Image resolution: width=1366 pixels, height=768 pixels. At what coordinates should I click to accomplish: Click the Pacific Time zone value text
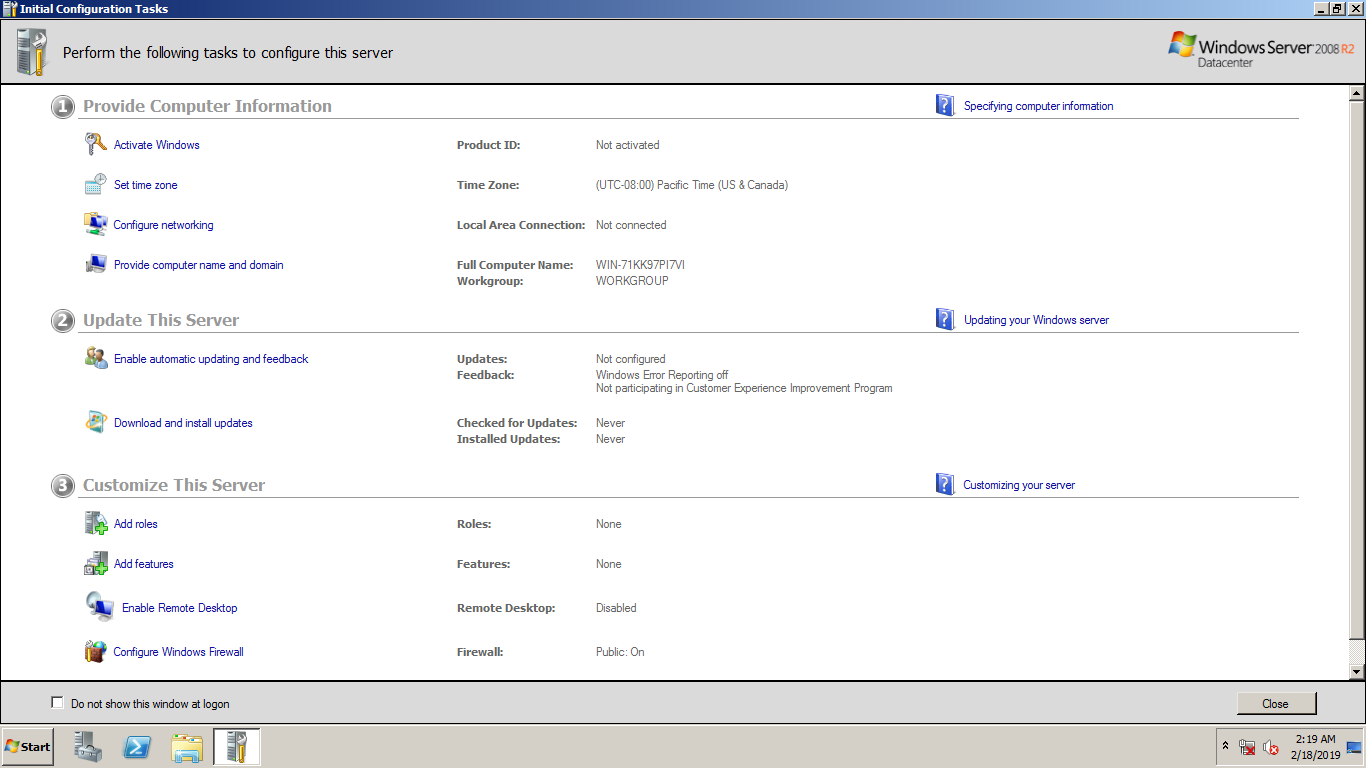692,185
